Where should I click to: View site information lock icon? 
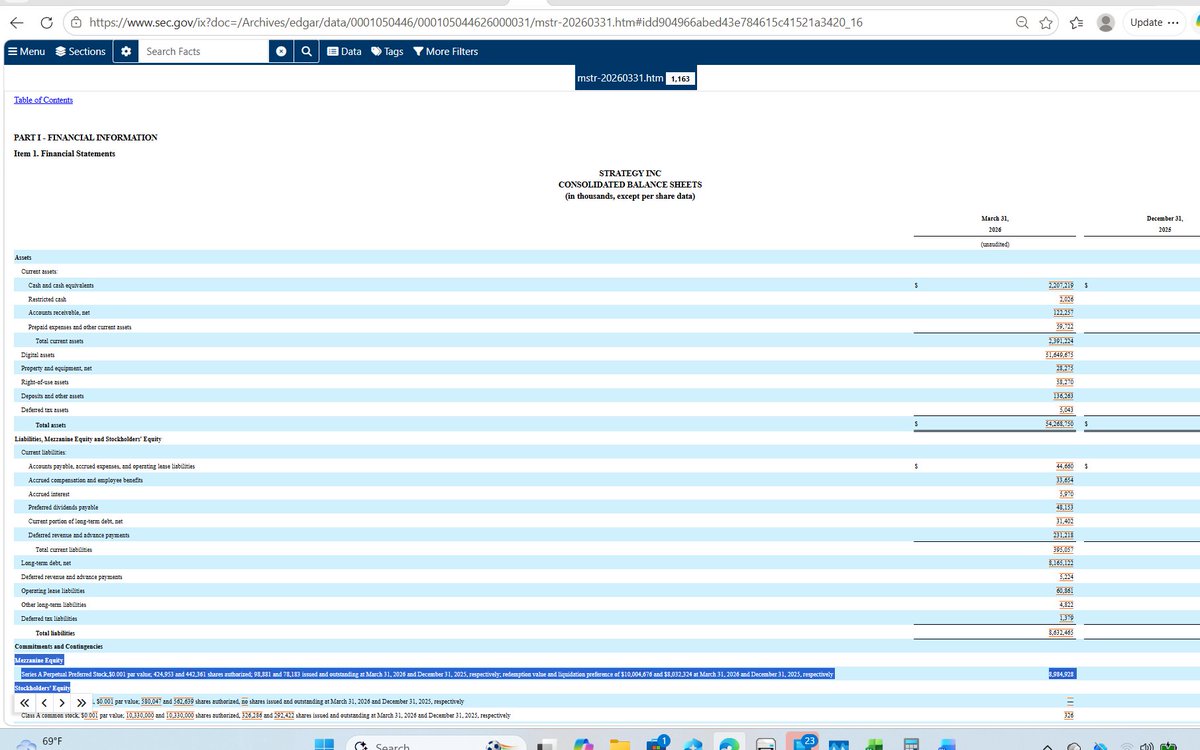coord(77,22)
